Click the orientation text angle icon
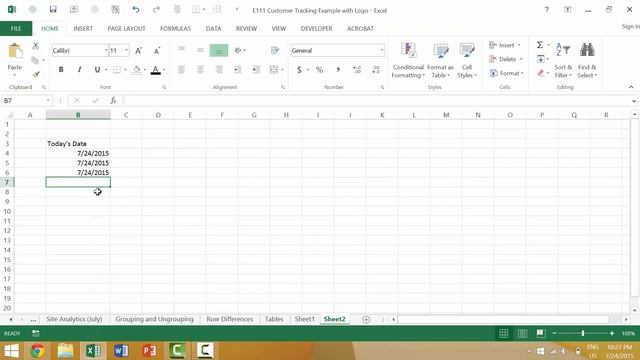The width and height of the screenshot is (640, 360). pos(238,50)
